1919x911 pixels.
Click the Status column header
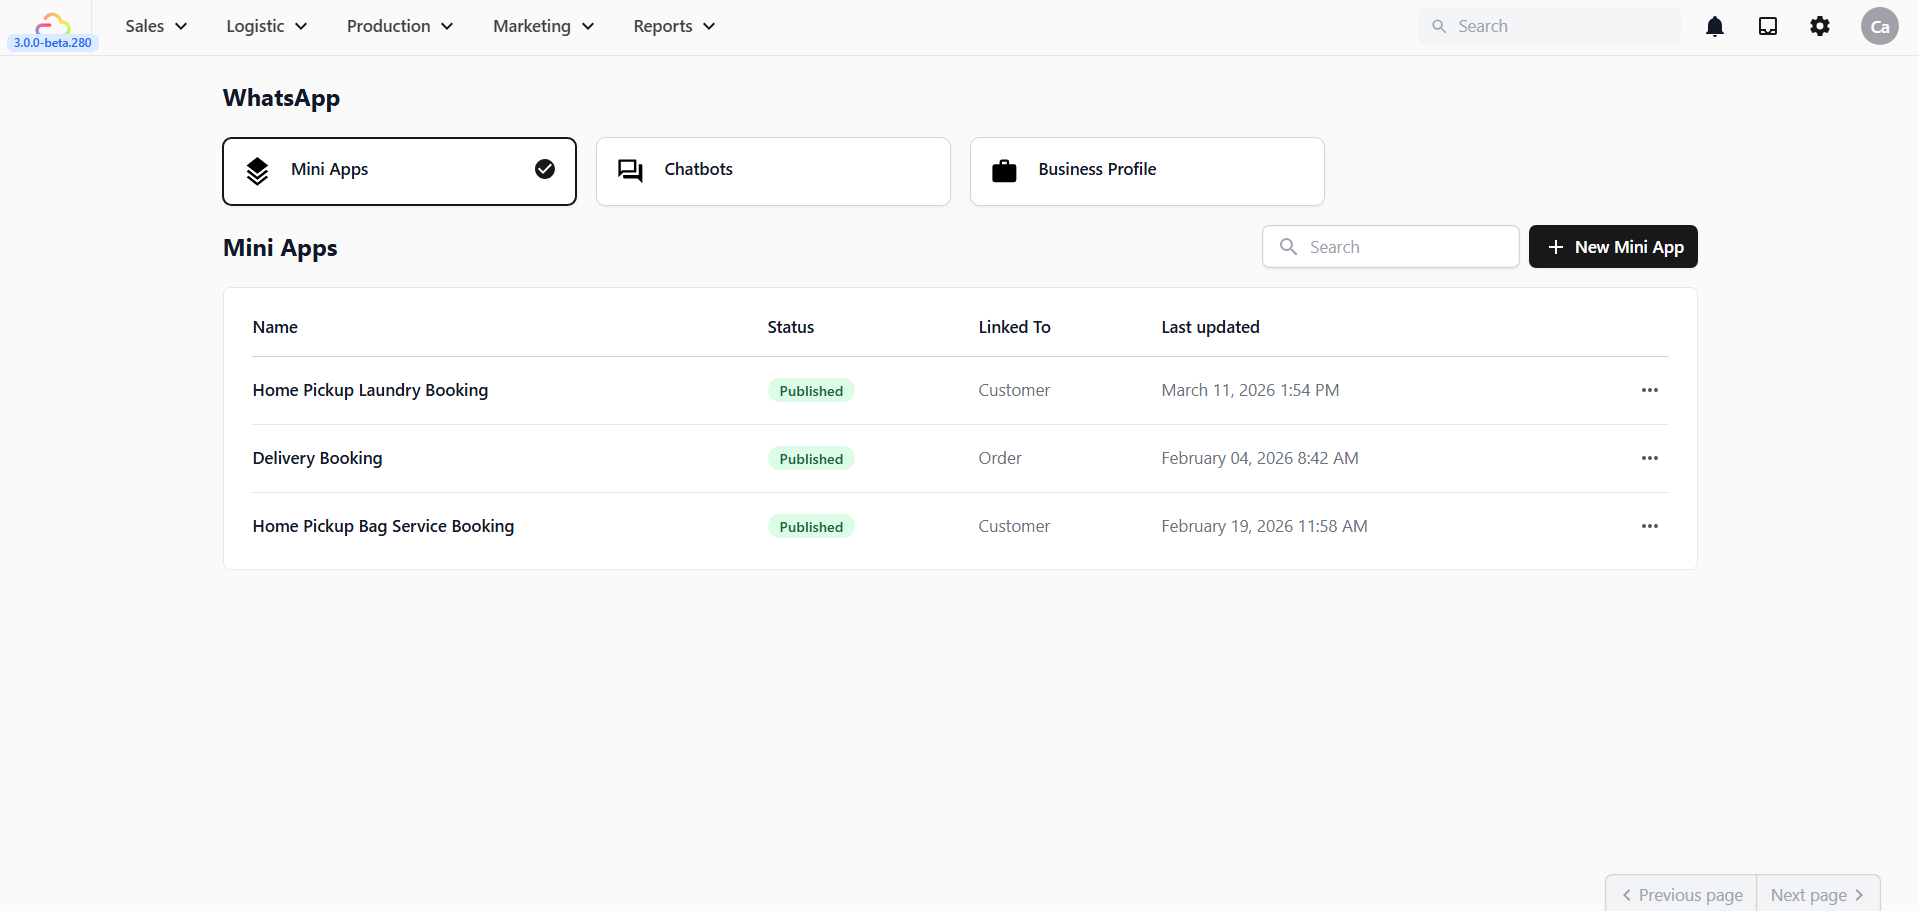point(791,327)
